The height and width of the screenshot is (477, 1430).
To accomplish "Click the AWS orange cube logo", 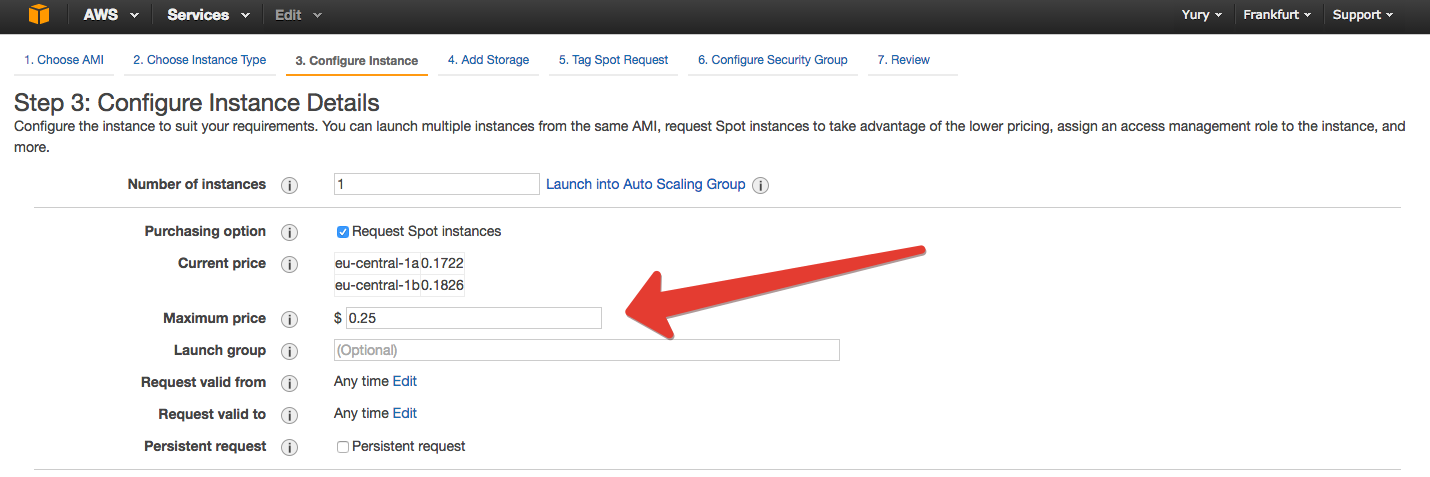I will [x=38, y=15].
